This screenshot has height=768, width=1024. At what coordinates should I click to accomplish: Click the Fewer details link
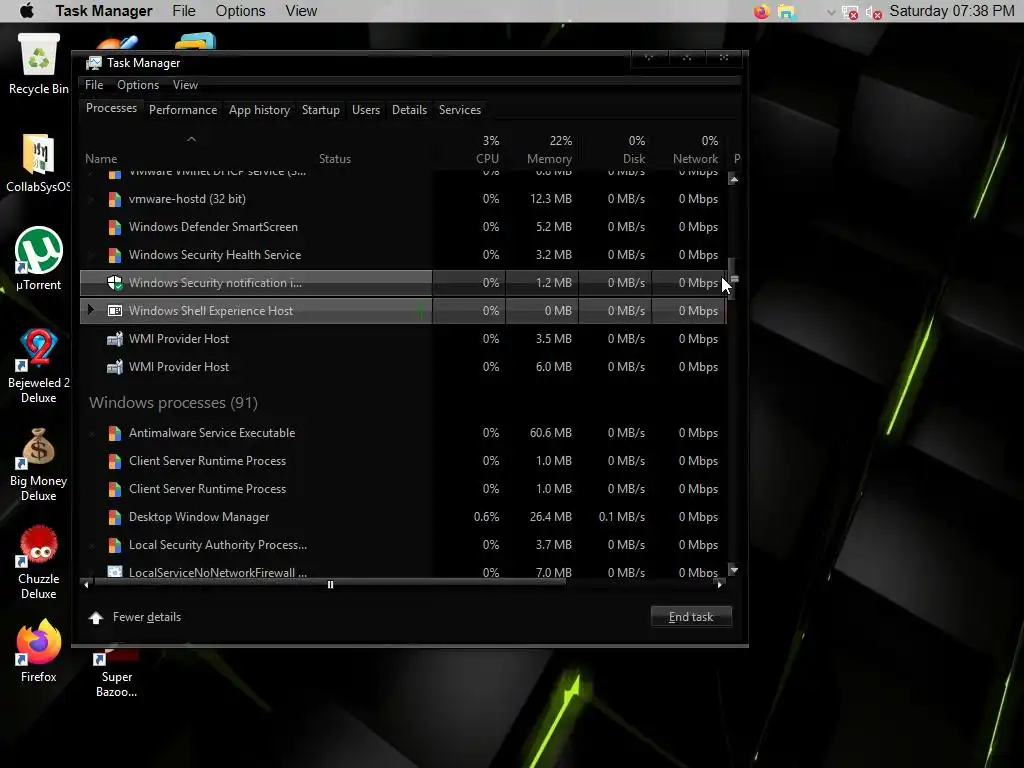(147, 617)
